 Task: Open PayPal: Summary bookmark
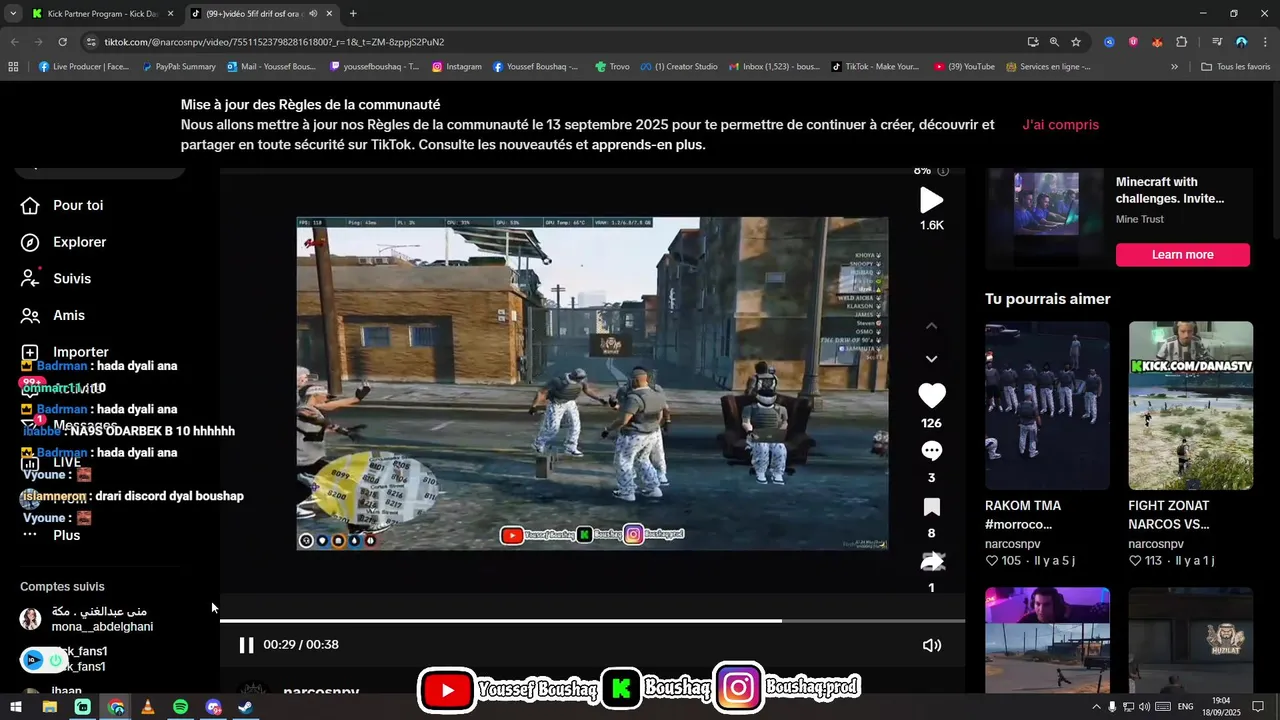coord(178,67)
